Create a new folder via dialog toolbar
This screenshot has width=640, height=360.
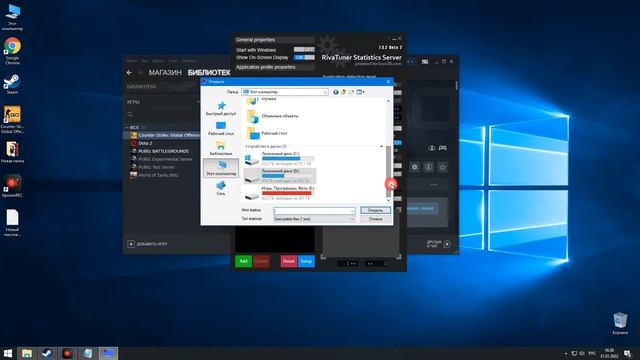[x=351, y=92]
